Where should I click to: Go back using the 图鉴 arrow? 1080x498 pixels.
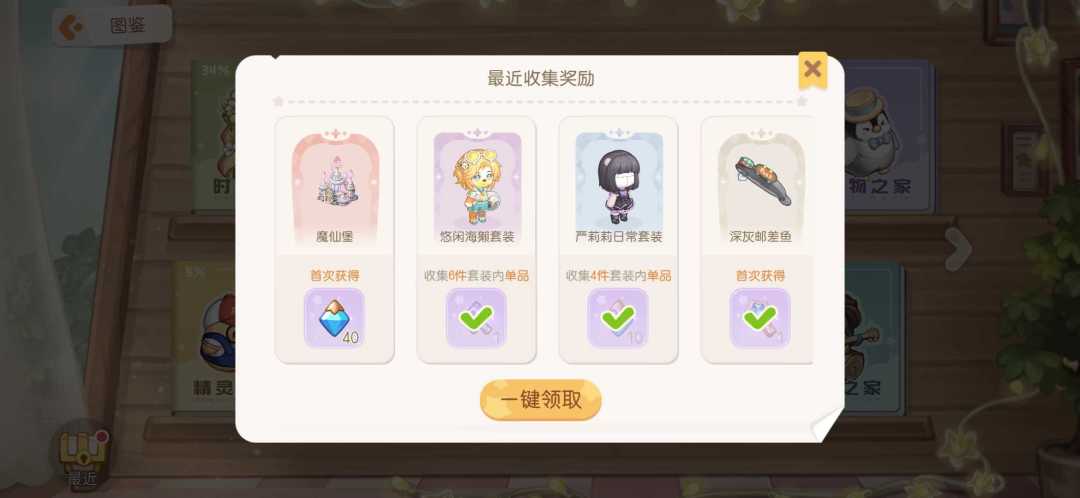(x=70, y=27)
